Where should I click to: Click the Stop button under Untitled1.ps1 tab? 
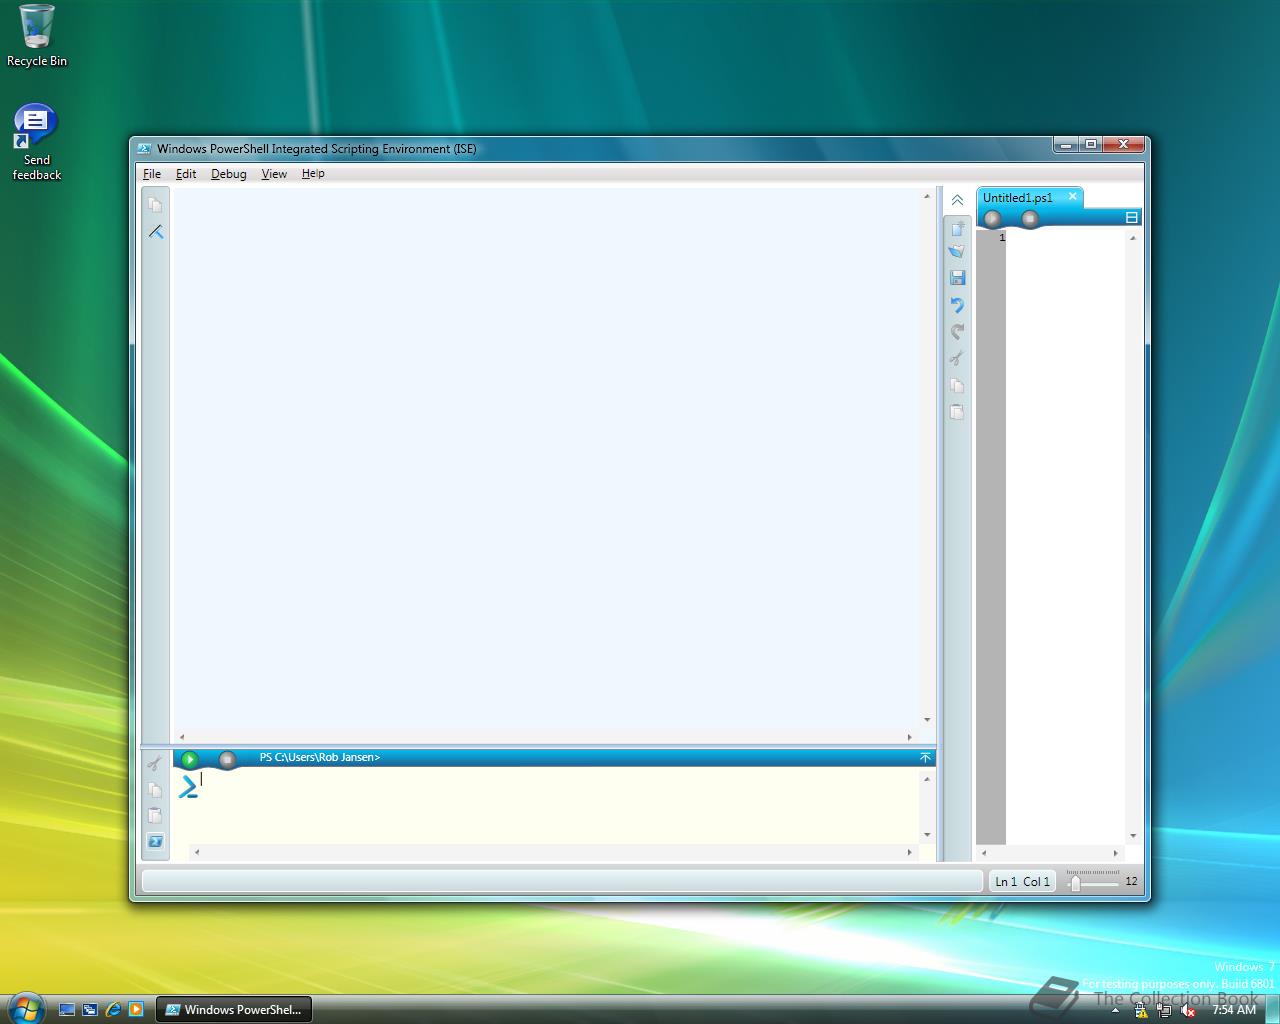click(x=1030, y=218)
